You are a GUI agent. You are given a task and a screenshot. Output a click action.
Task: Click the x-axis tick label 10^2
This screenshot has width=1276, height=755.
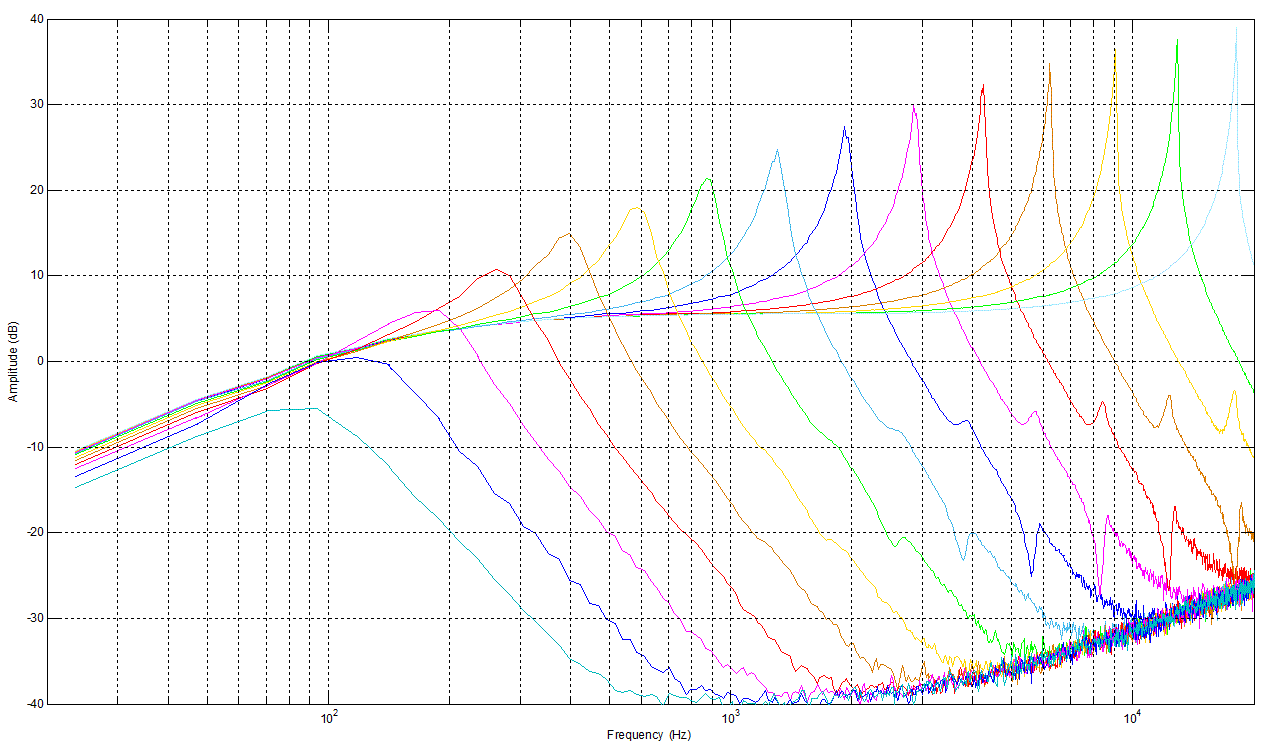point(328,717)
